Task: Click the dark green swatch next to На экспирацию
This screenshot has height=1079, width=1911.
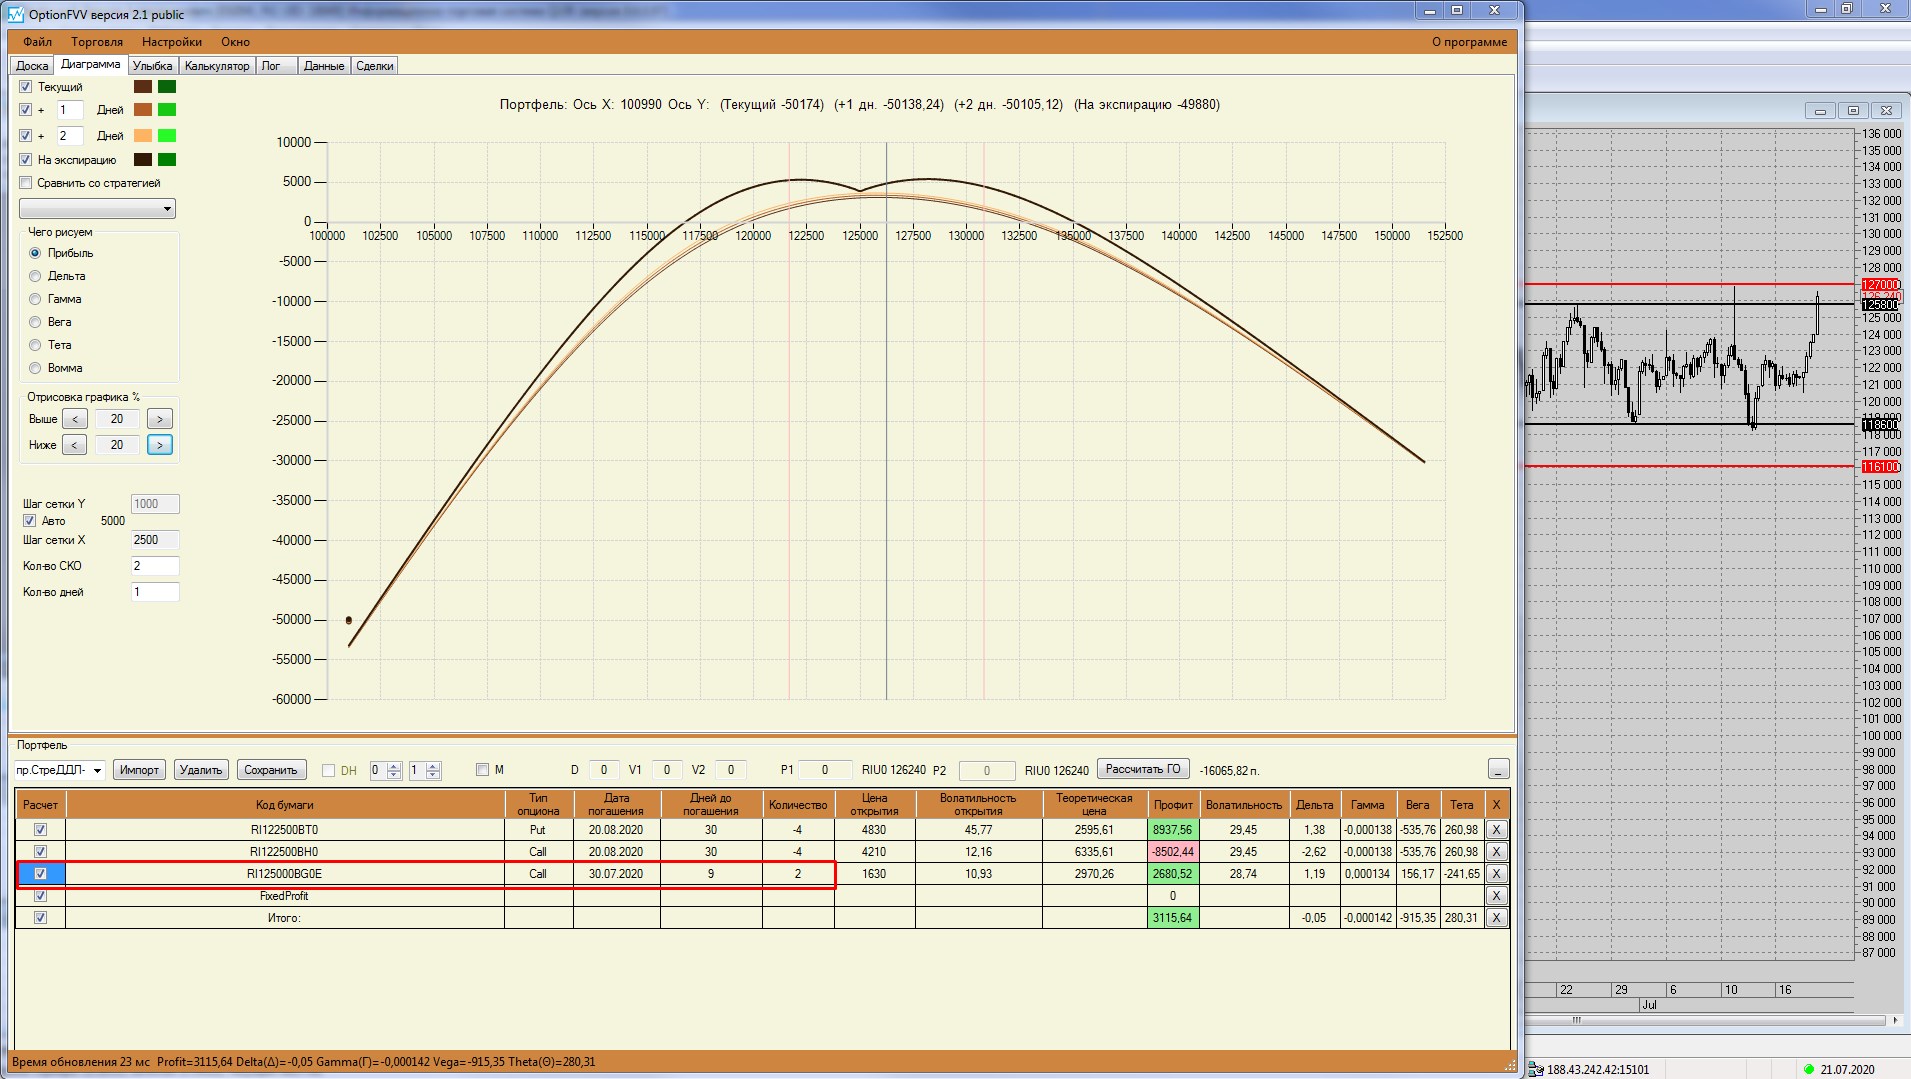Action: 167,160
